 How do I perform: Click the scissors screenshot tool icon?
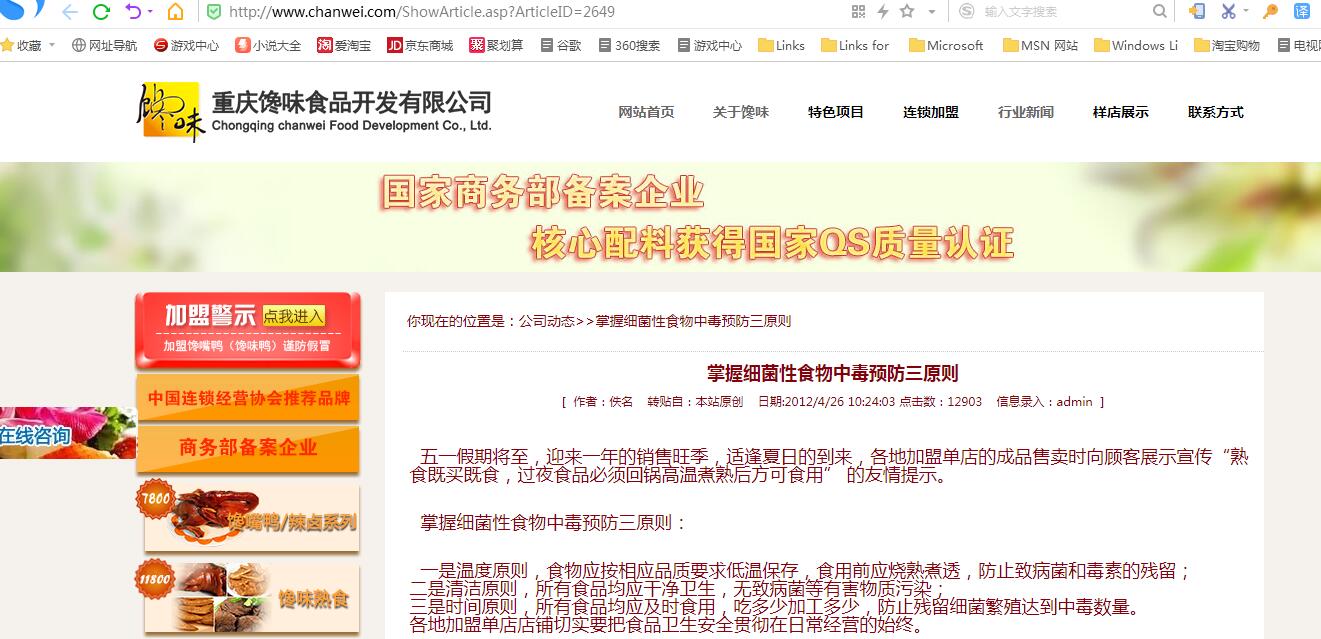(1228, 12)
